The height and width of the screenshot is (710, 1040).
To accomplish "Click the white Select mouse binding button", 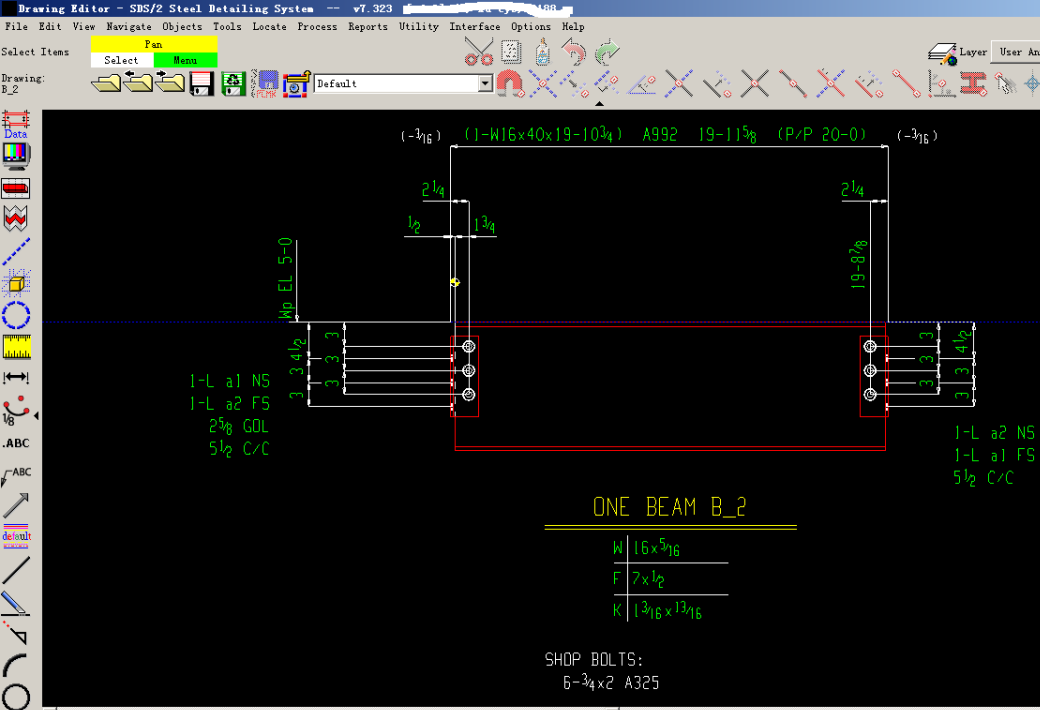I will coord(122,60).
